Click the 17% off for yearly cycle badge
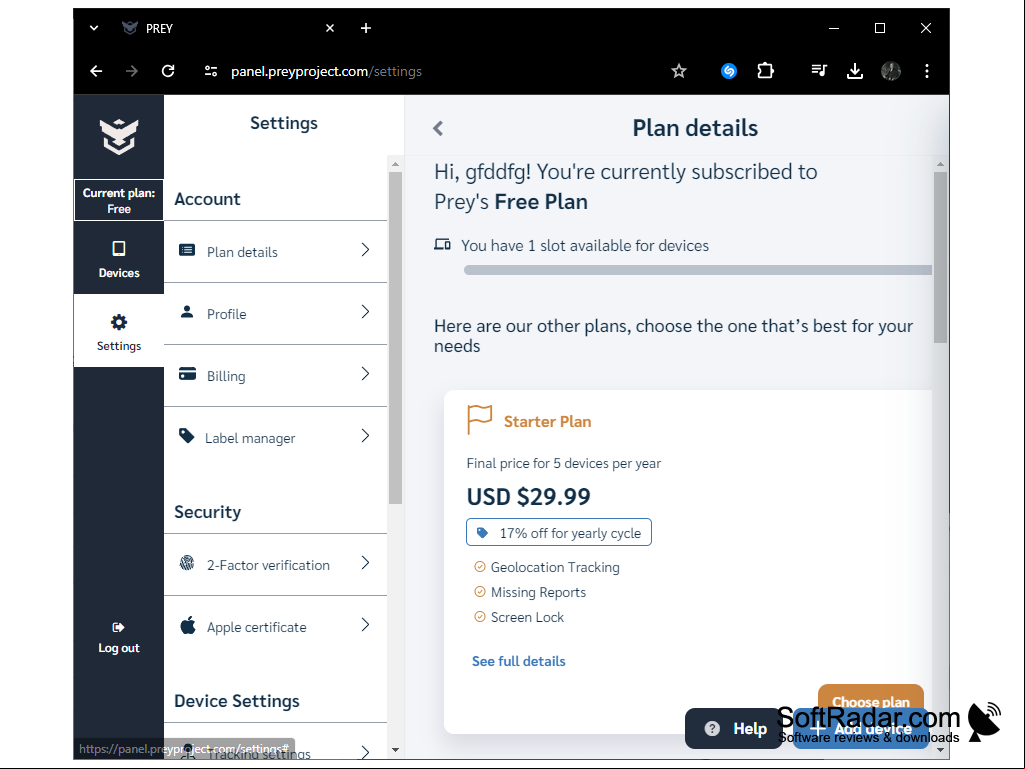This screenshot has height=769, width=1025. [x=559, y=532]
